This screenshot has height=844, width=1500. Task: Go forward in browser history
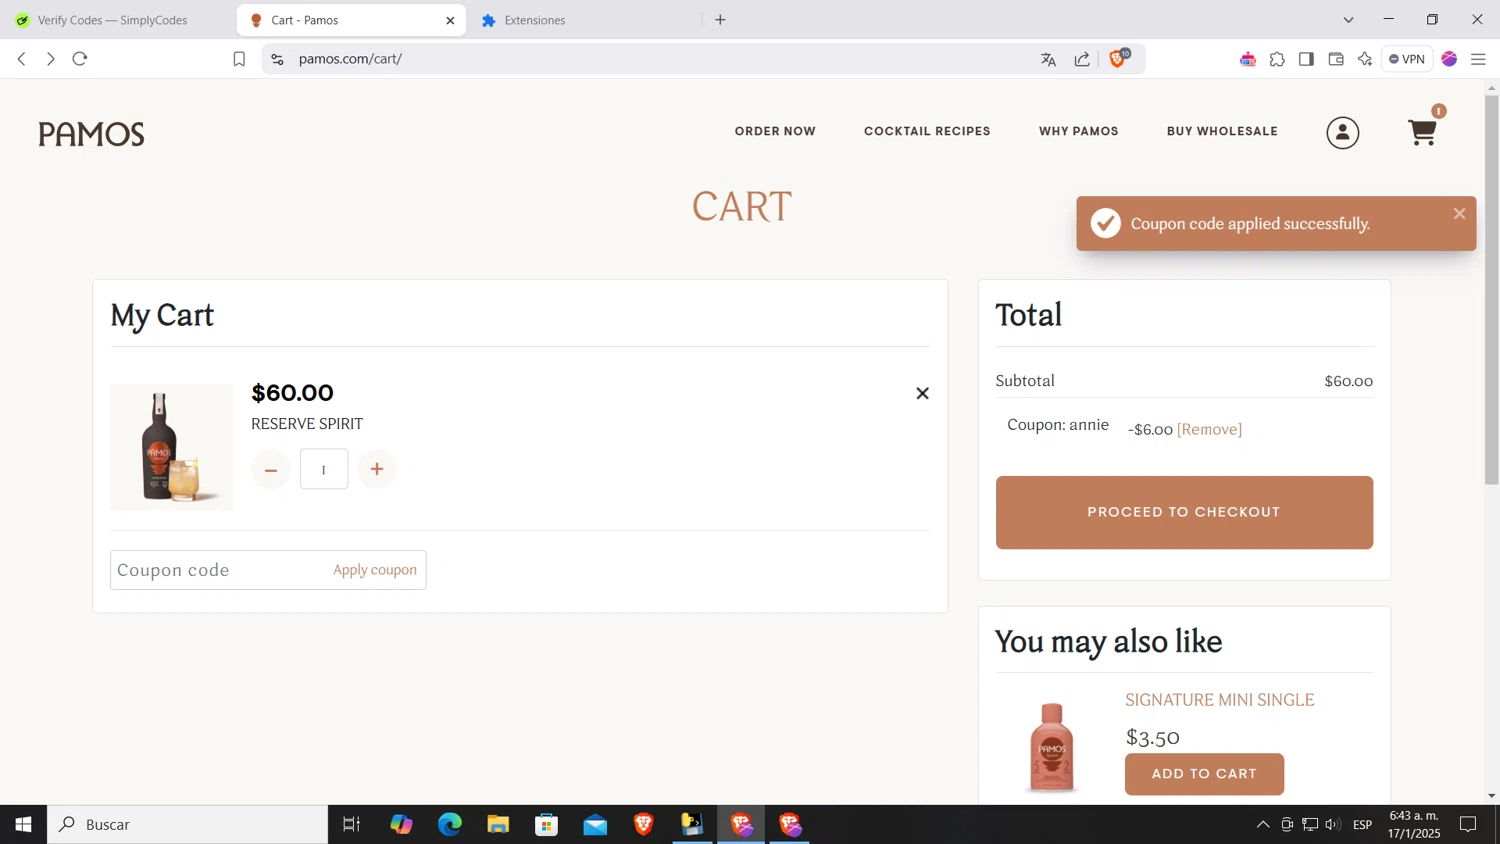point(50,59)
